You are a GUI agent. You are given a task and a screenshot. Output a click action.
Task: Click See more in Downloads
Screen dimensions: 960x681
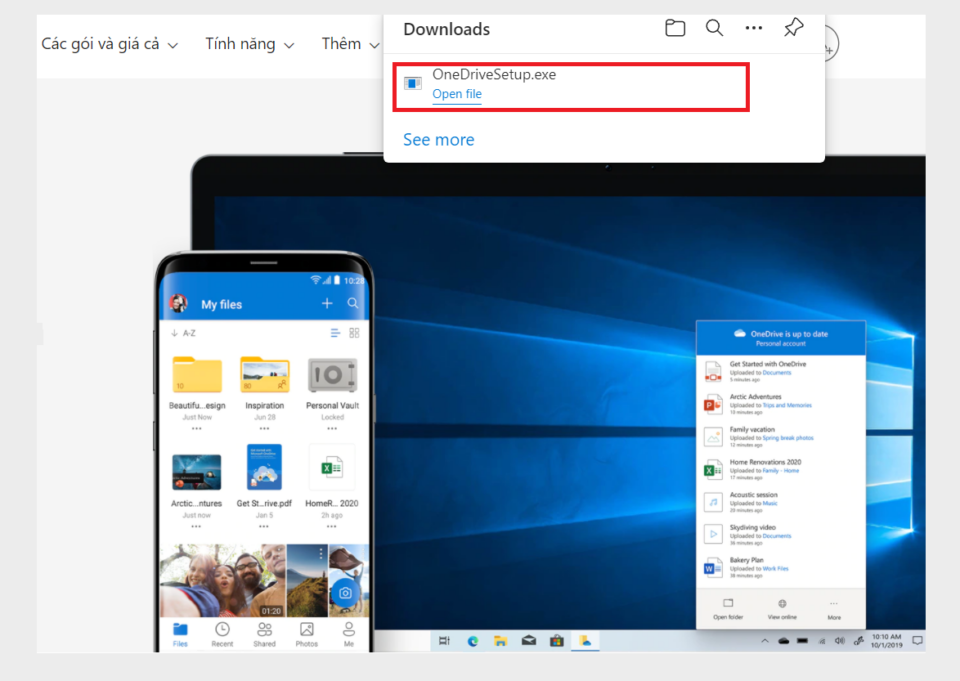[x=438, y=140]
